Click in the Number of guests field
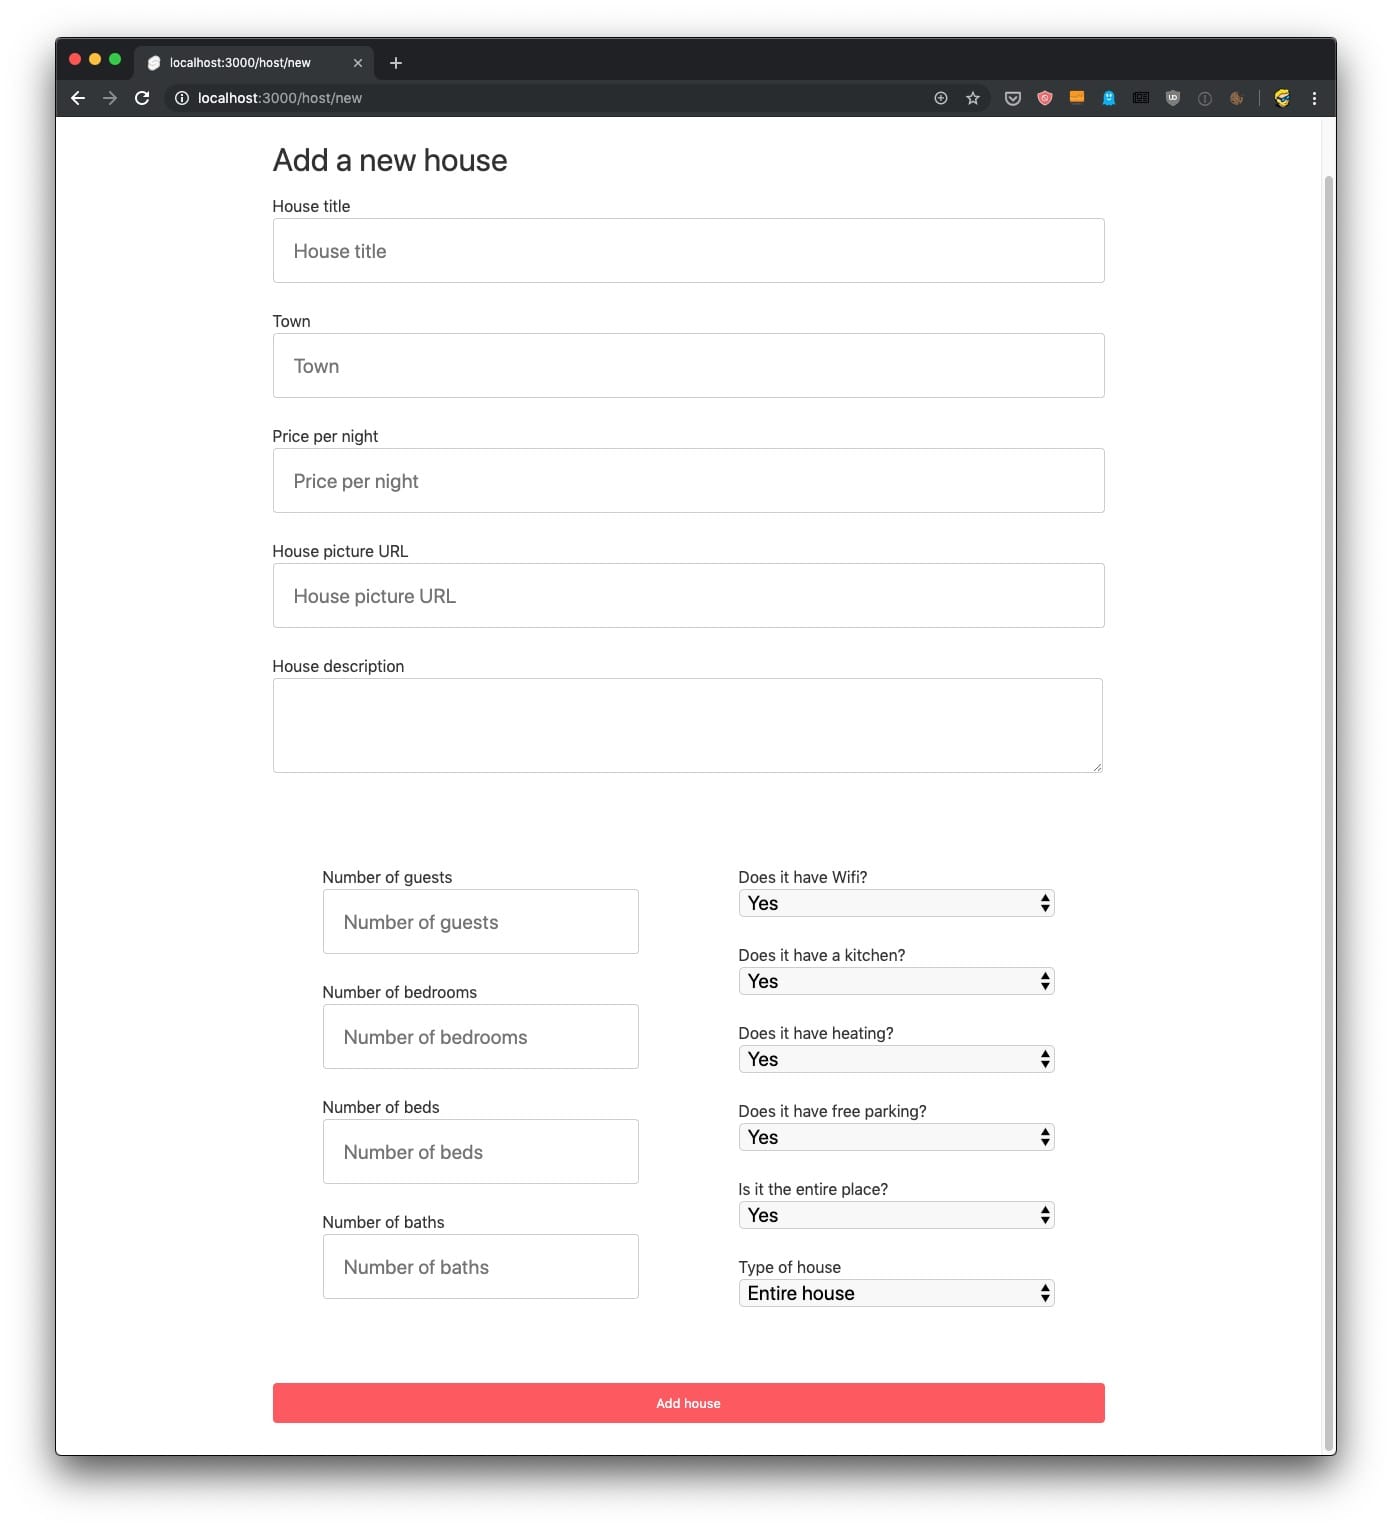 click(480, 922)
